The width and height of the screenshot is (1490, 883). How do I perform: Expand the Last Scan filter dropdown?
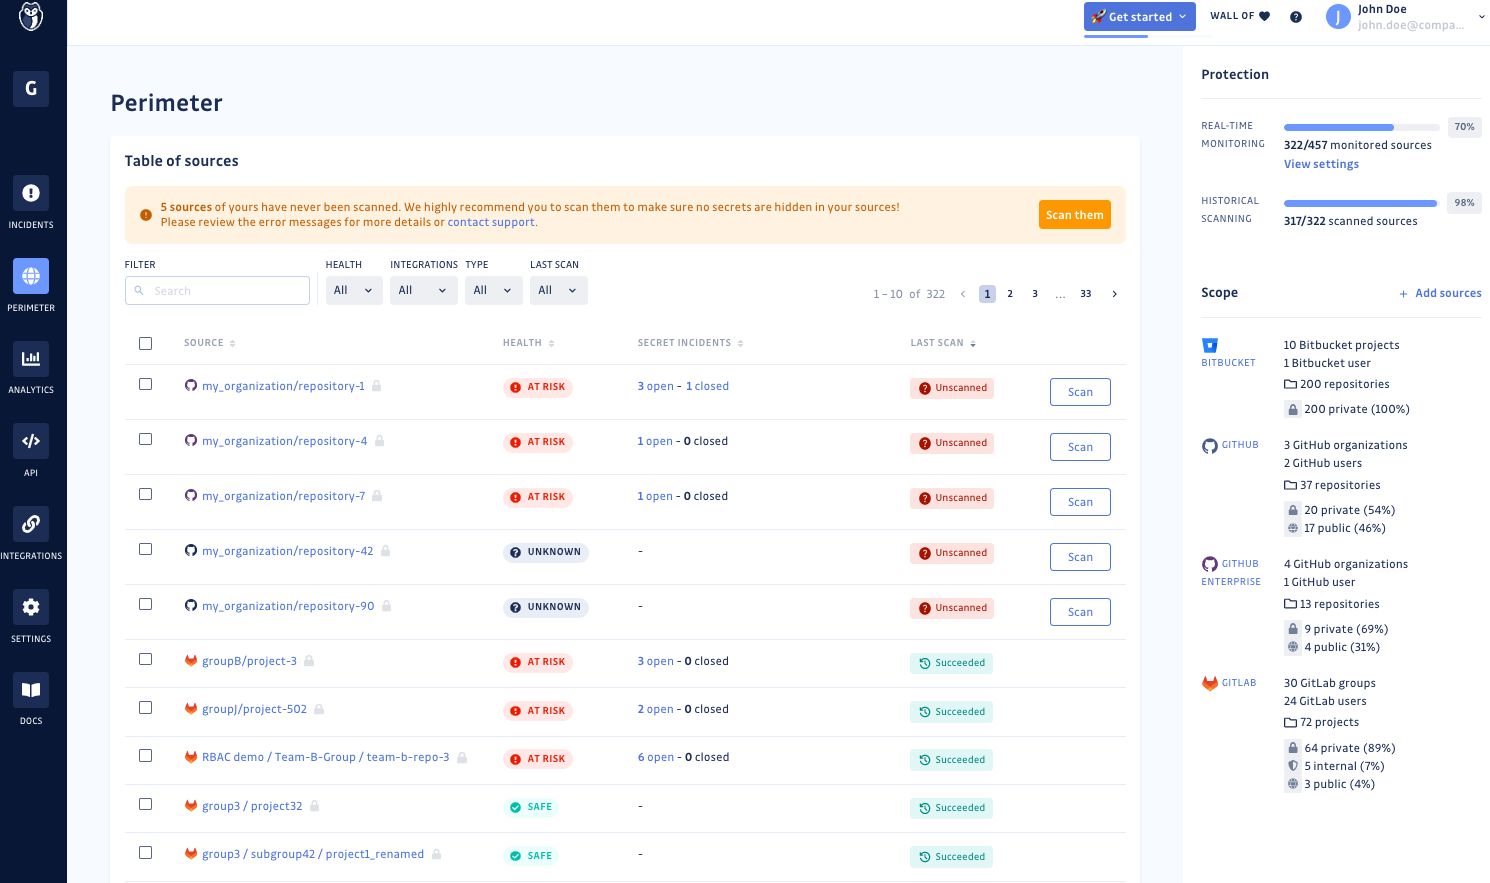click(x=558, y=290)
